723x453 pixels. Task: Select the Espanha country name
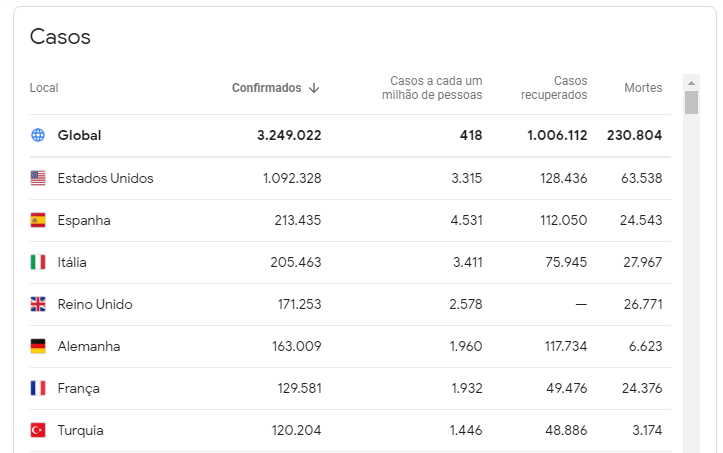[84, 220]
